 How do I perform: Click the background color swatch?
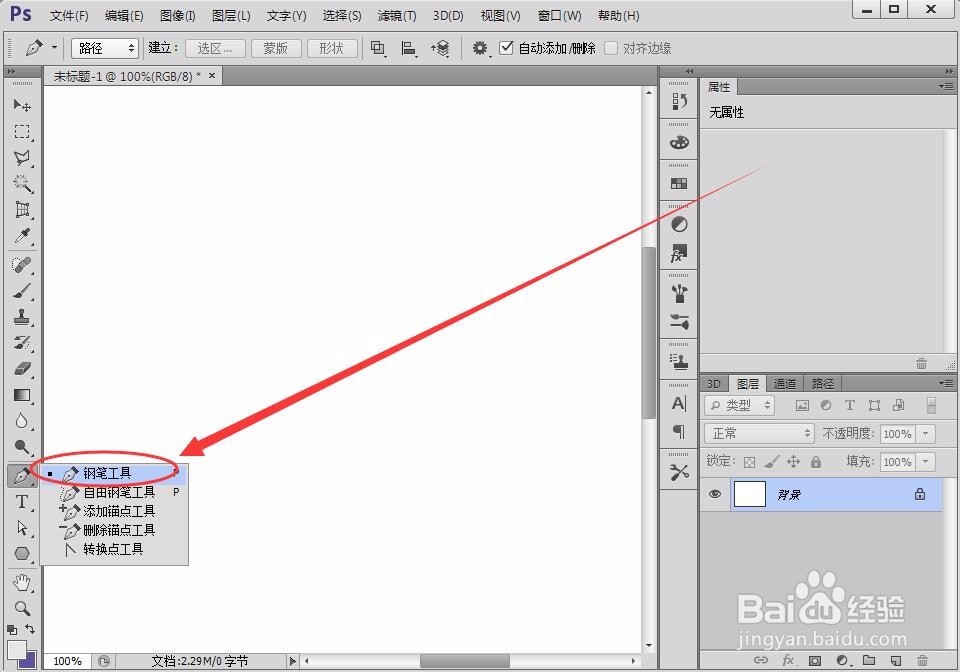30,661
